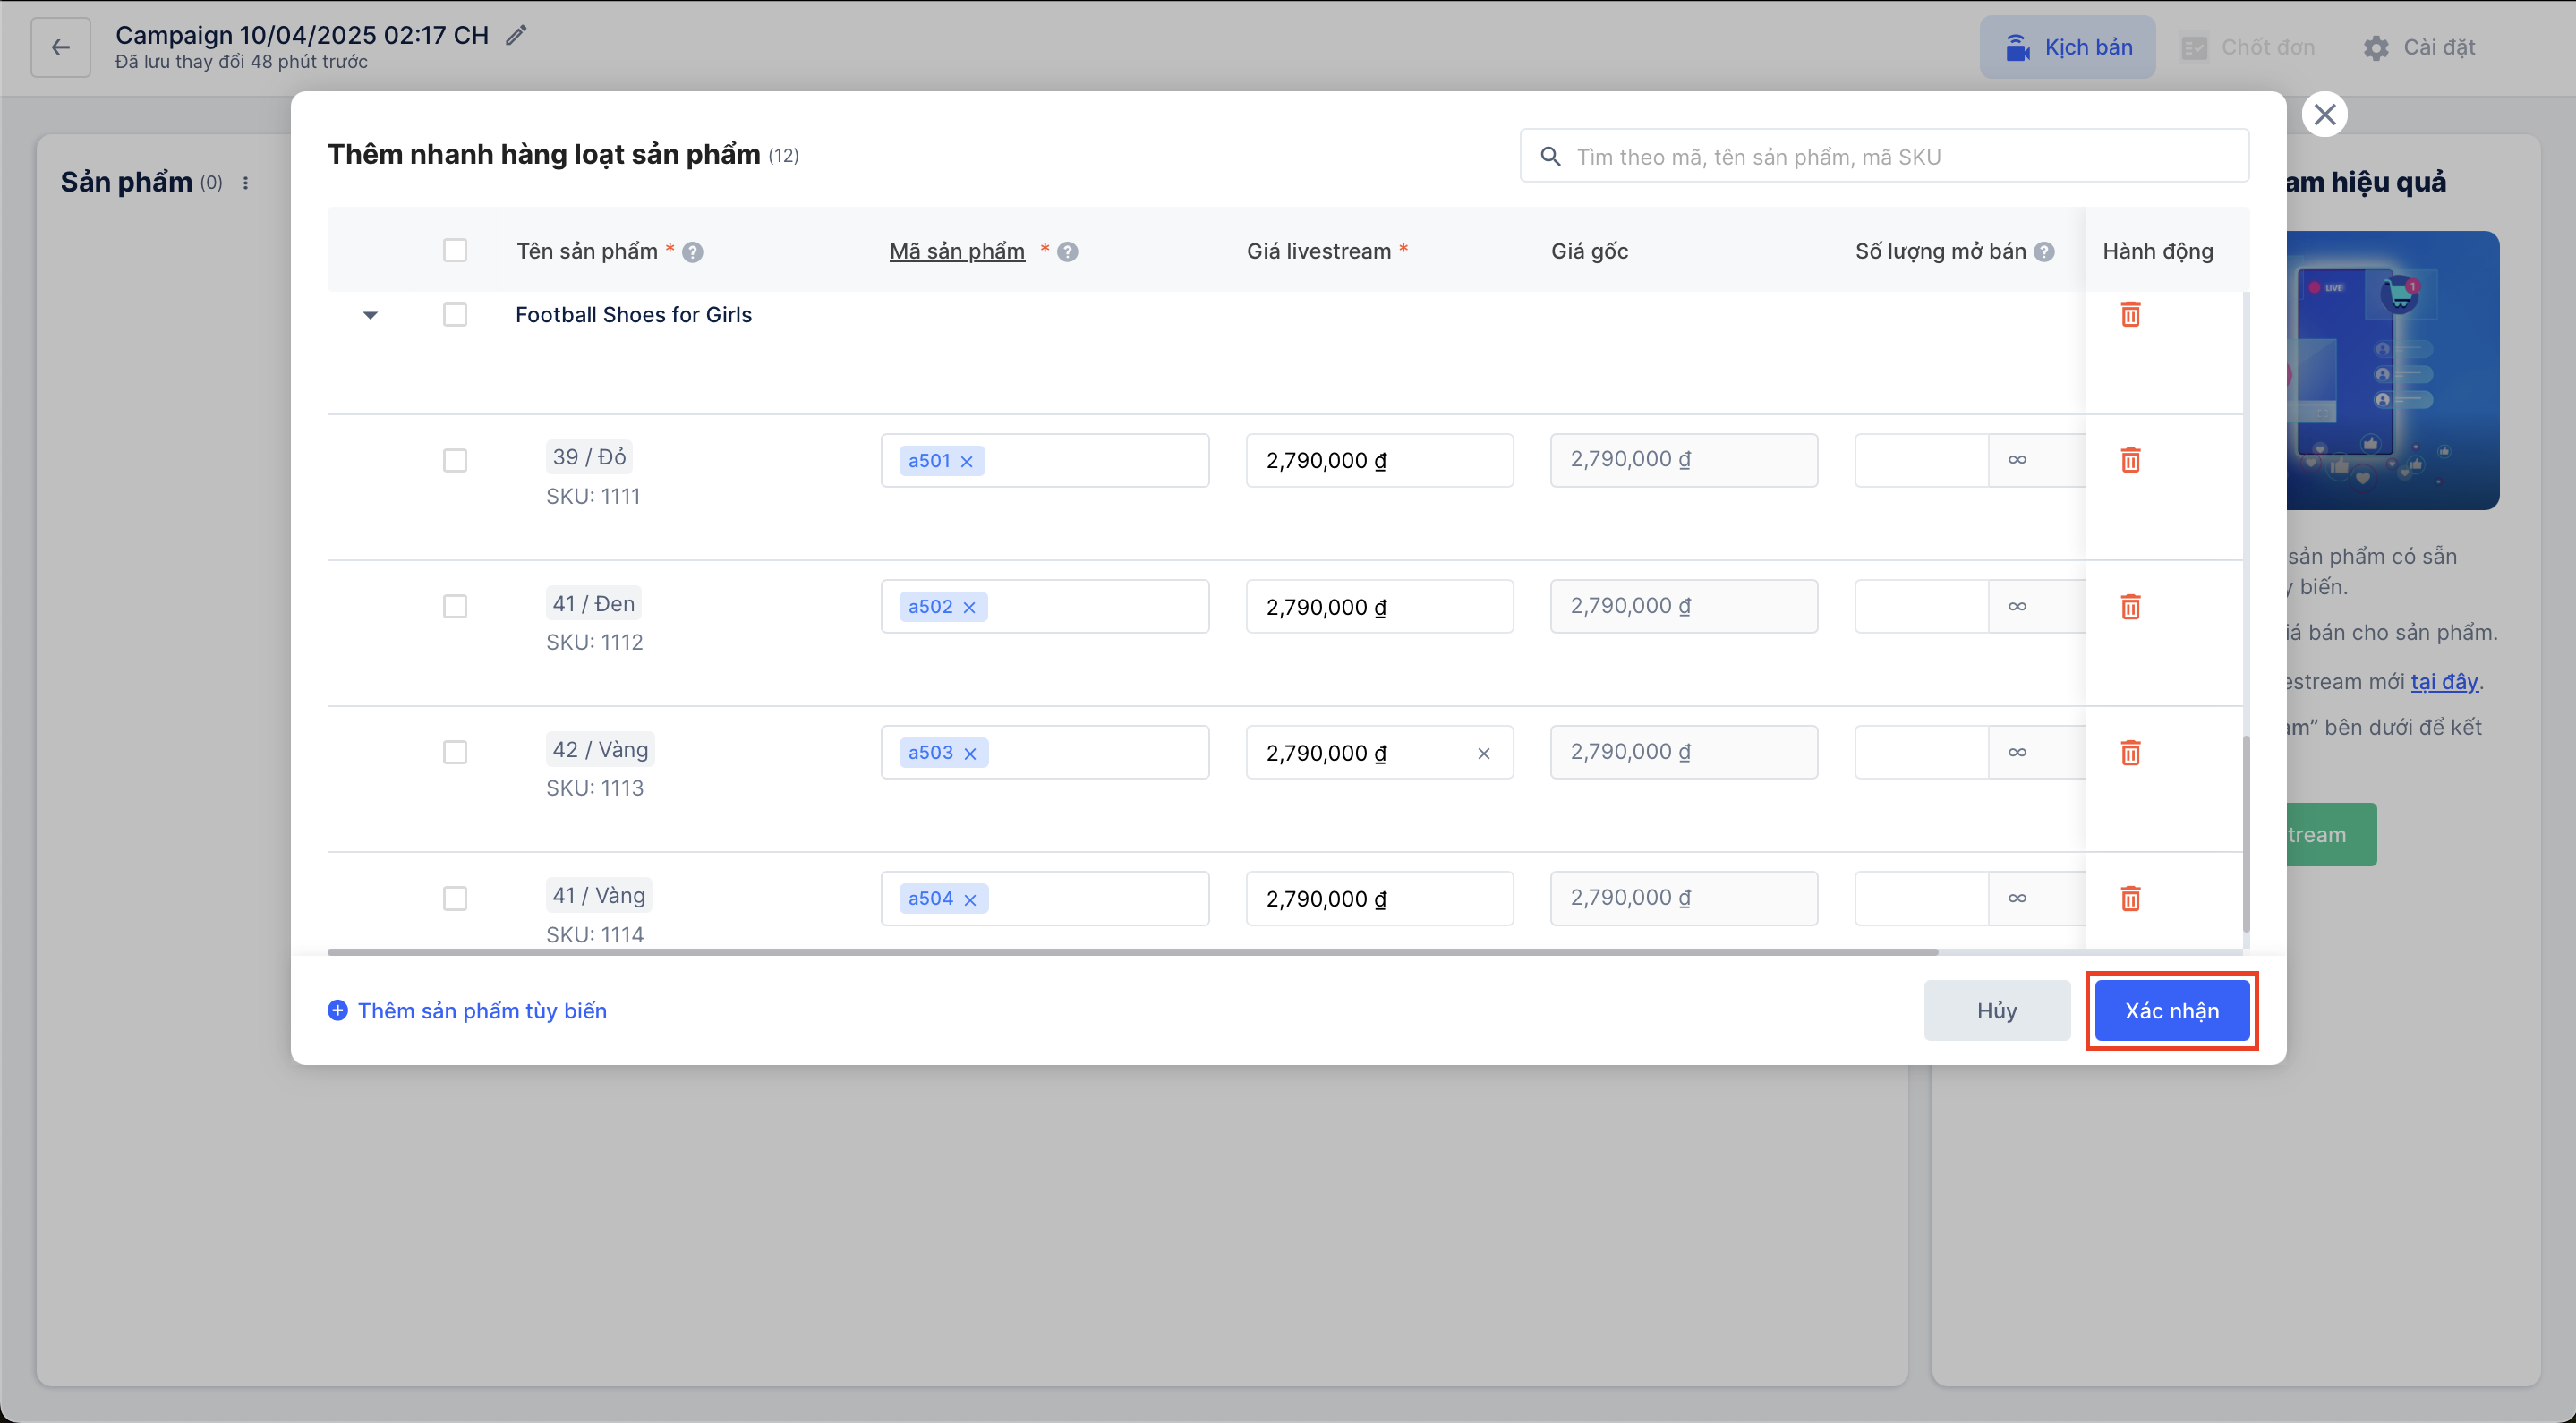Screen dimensions: 2576x1423
Task: Open the Sản phẩm three-dot menu
Action: coord(246,183)
